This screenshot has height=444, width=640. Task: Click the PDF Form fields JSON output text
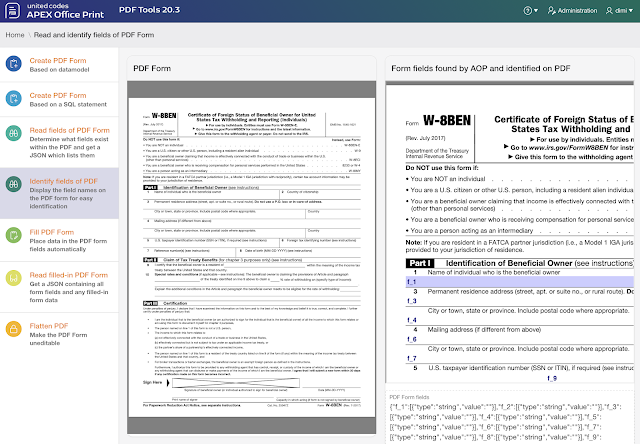click(x=506, y=422)
